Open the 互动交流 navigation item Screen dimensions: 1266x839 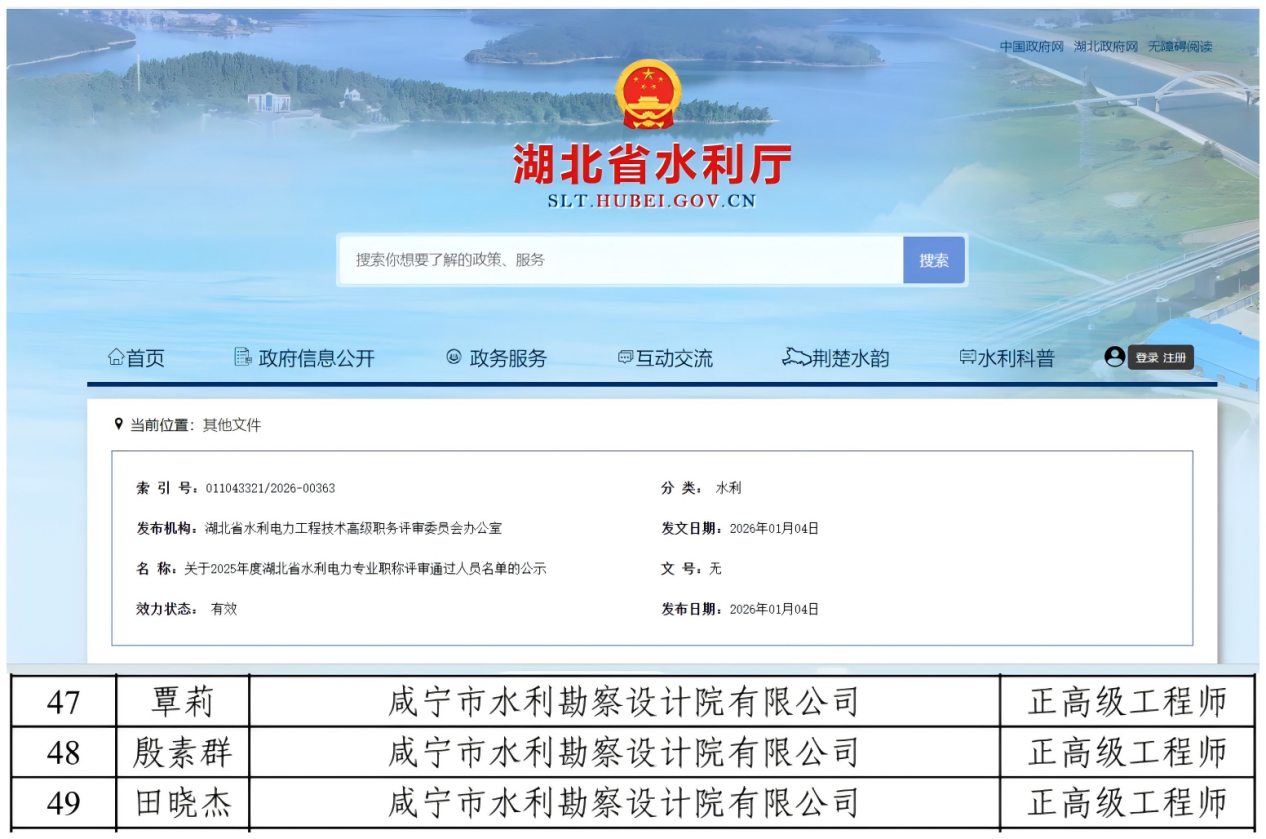pos(674,358)
